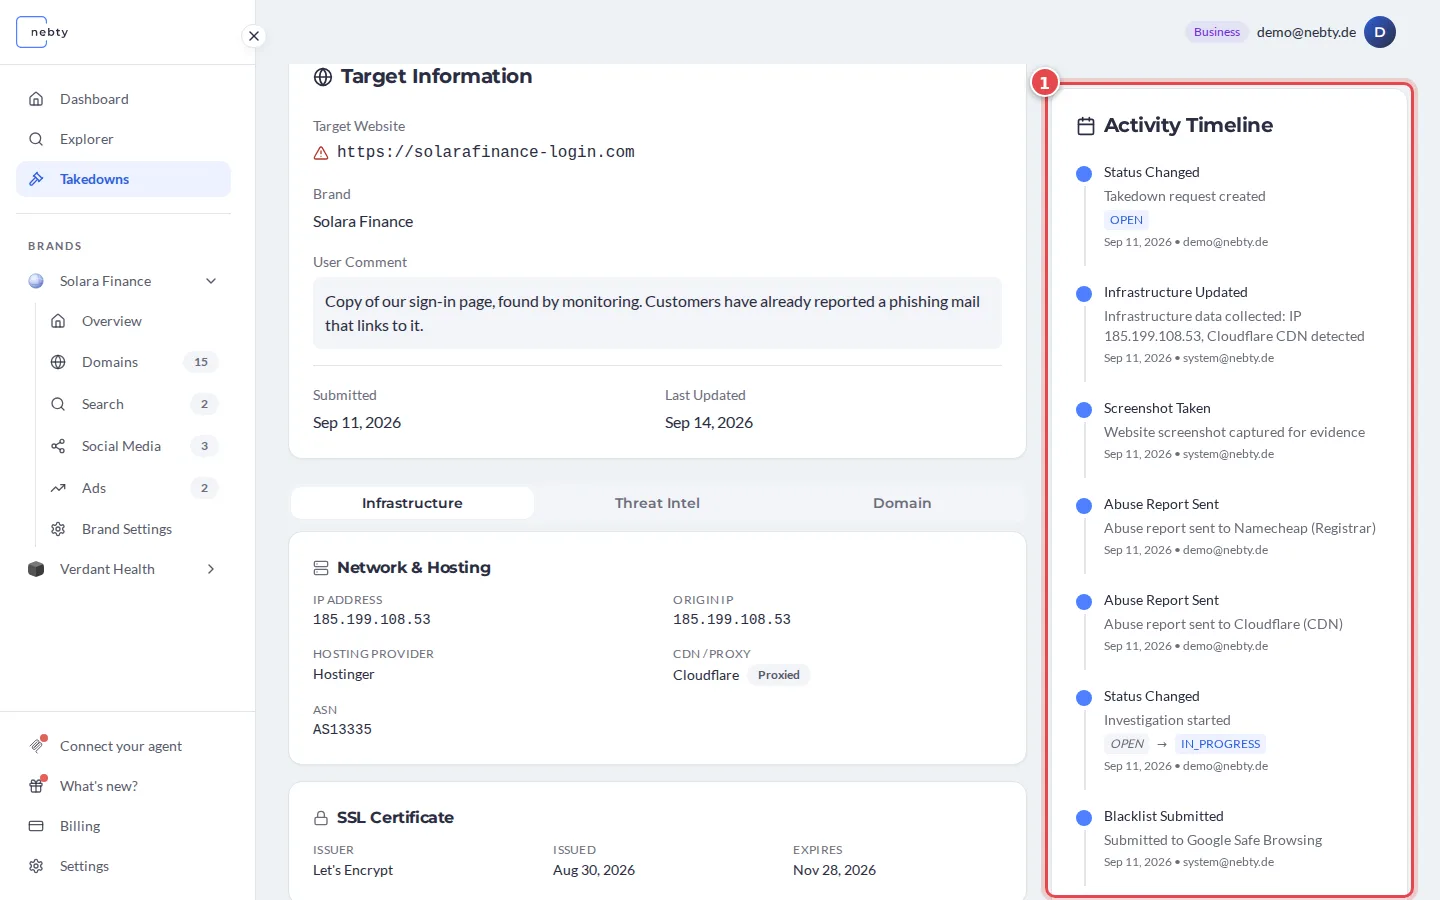Click the Abuse Report Sent Namecheap timeline marker
The height and width of the screenshot is (900, 1440).
pos(1083,506)
